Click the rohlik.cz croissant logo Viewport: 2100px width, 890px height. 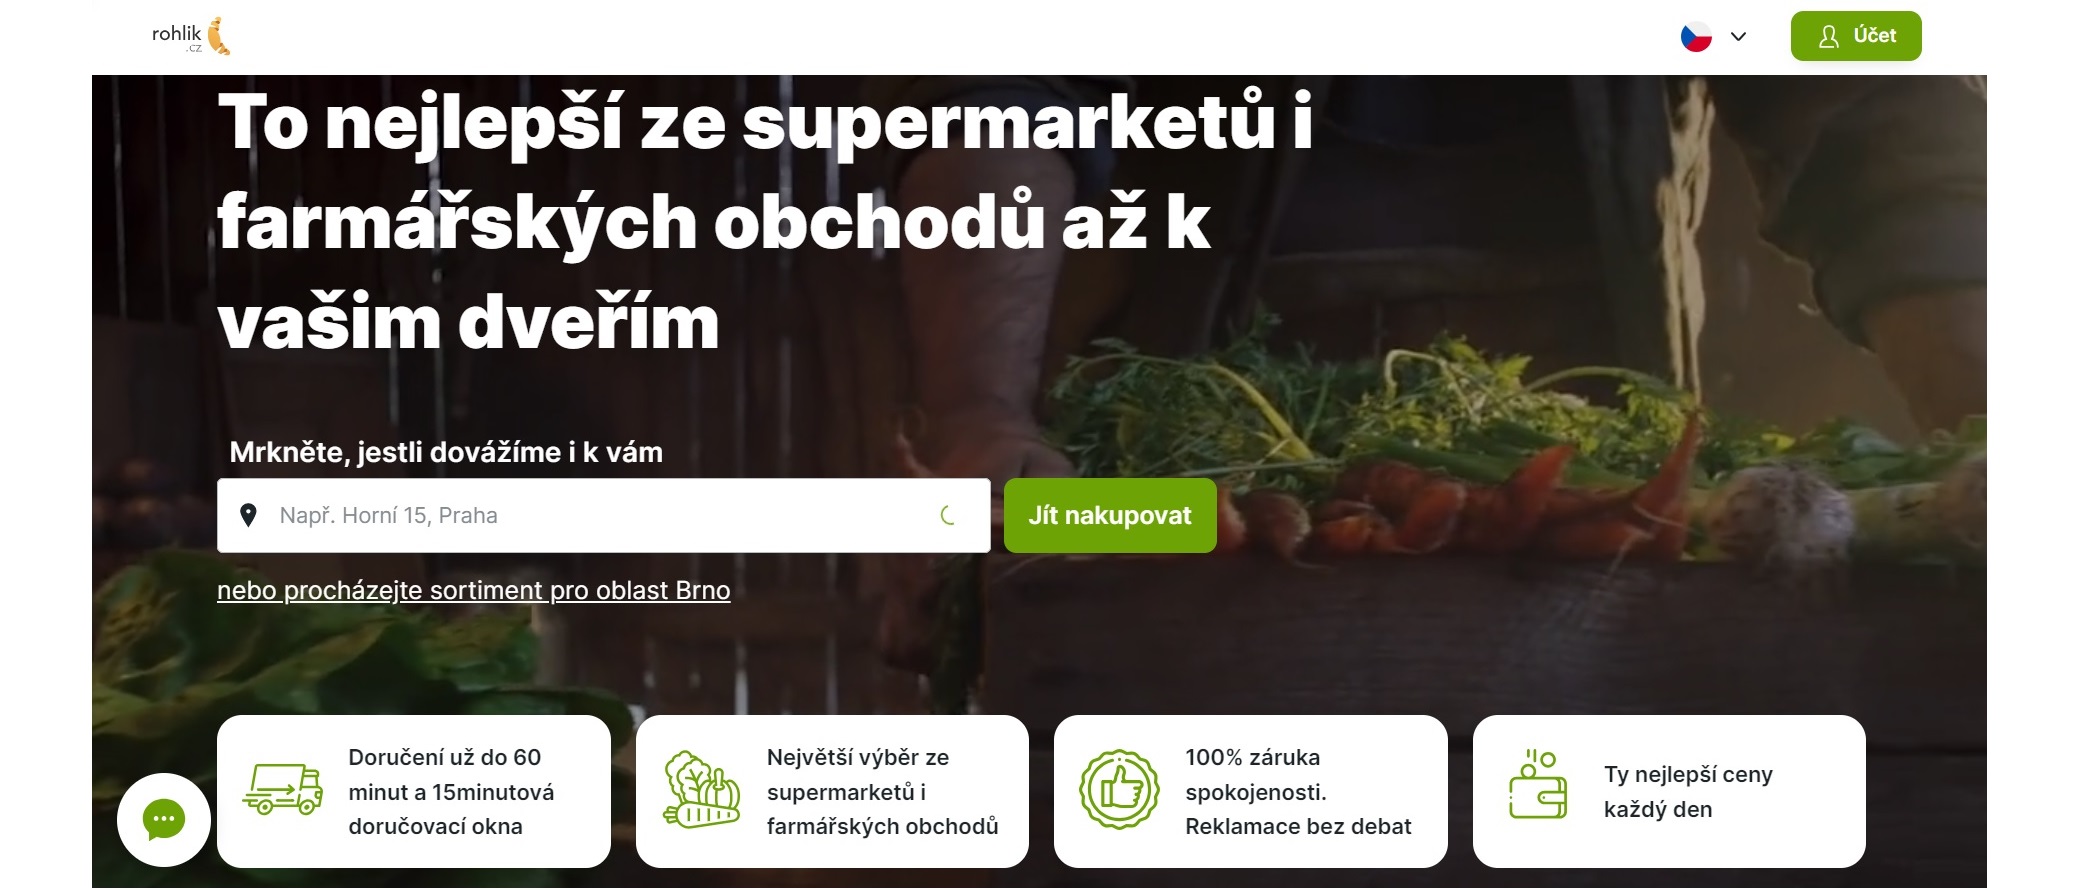point(191,36)
